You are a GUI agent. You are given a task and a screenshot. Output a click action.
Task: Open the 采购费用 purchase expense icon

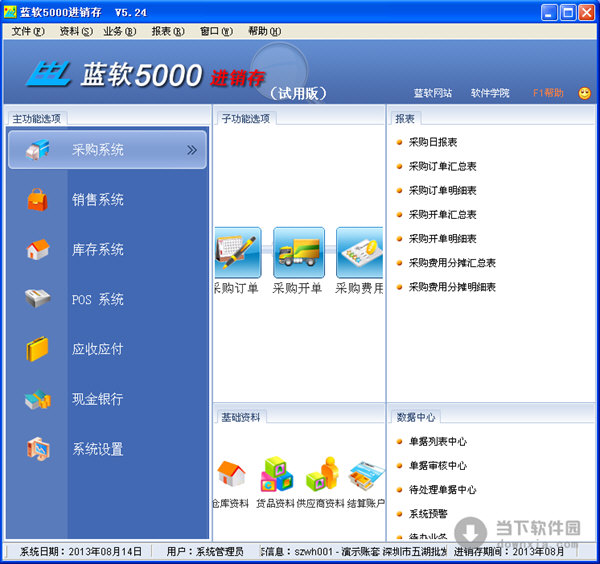tap(359, 252)
